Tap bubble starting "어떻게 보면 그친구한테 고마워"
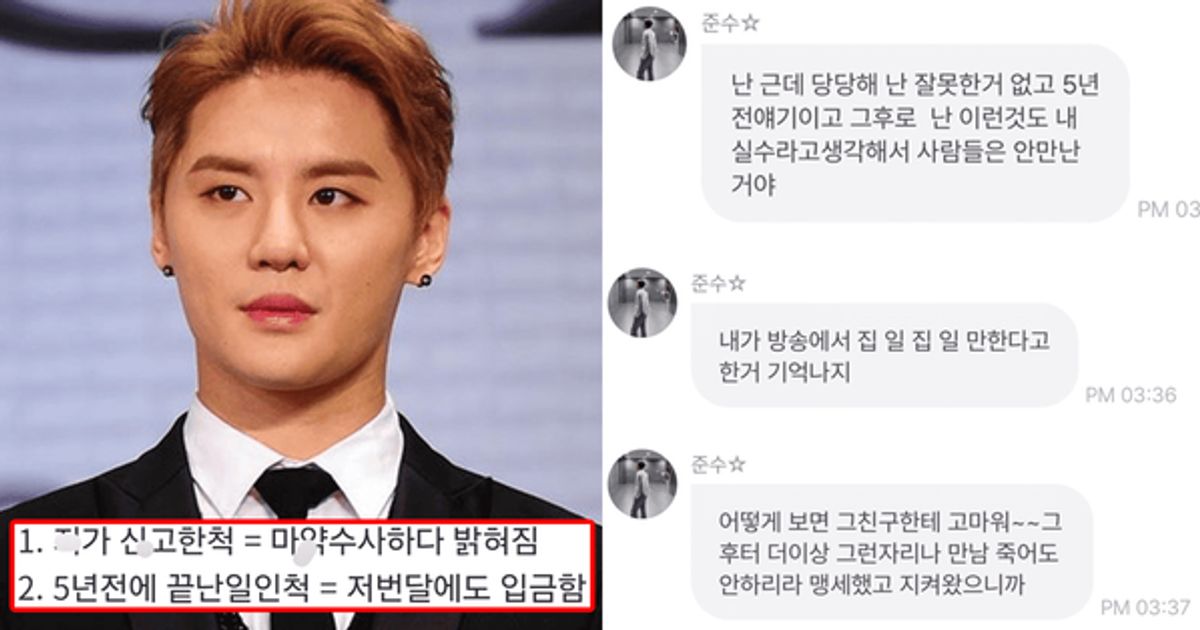The height and width of the screenshot is (630, 1200). point(892,553)
